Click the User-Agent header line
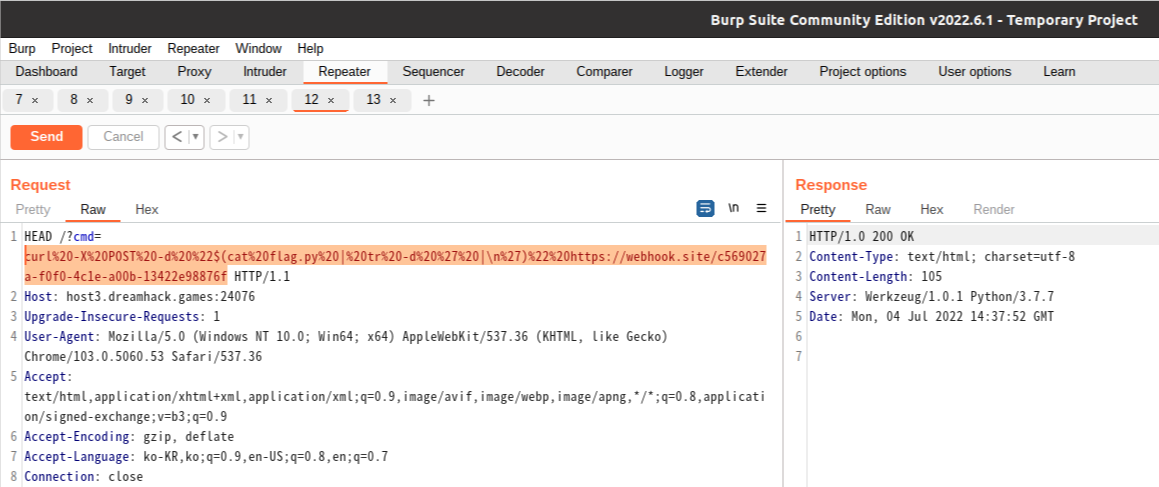This screenshot has height=487, width=1159. coord(346,347)
